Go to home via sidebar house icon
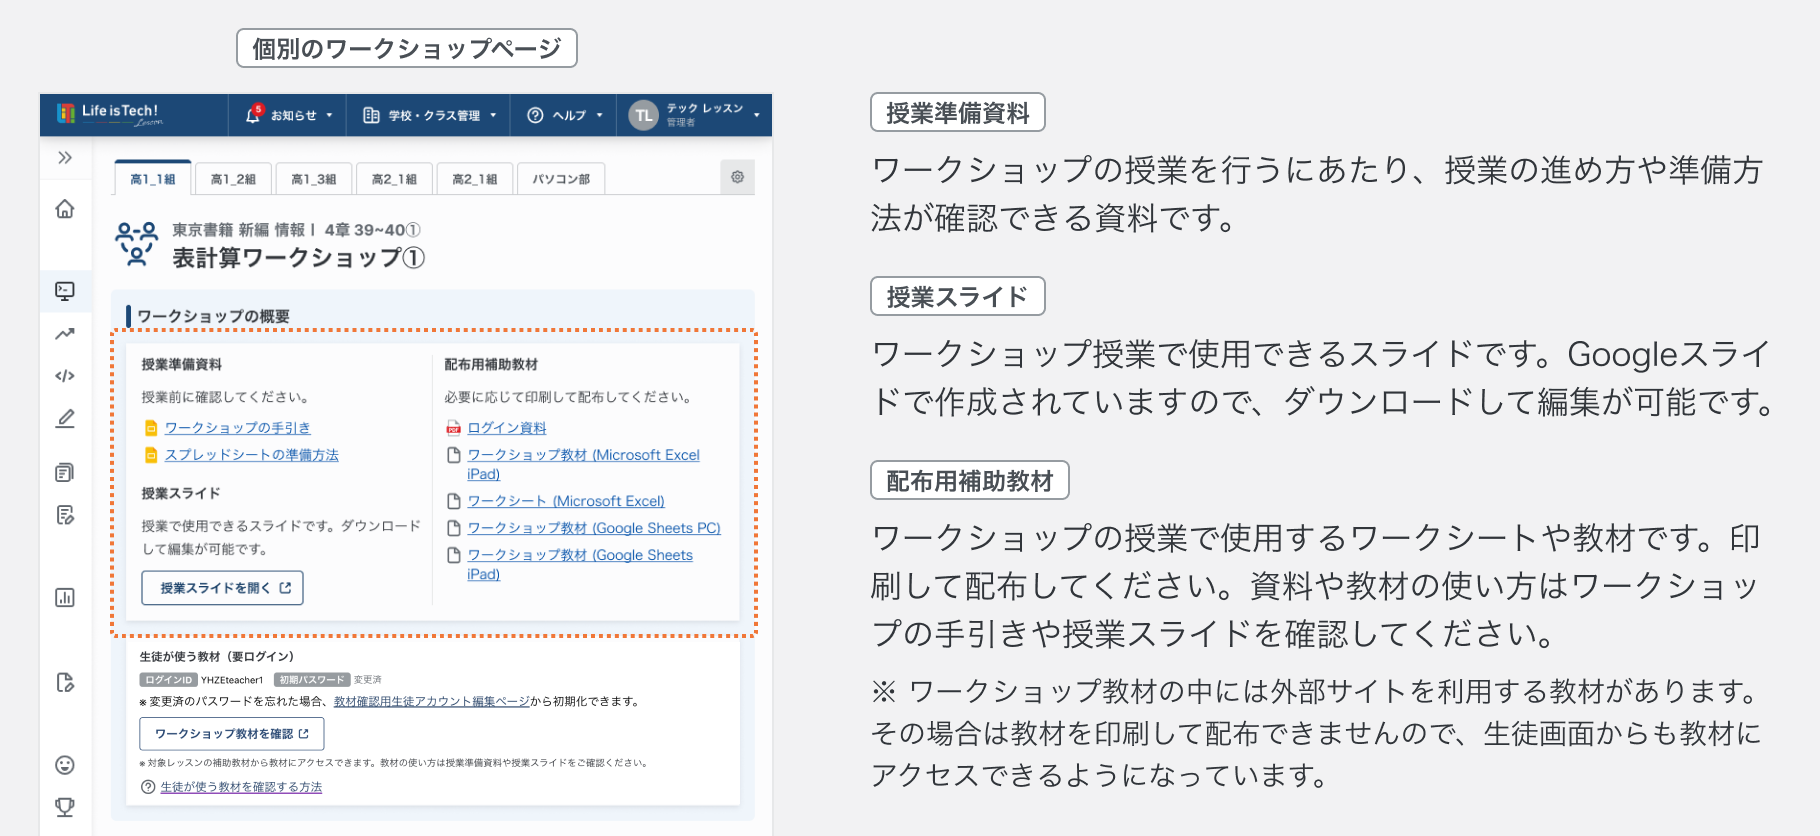Screen dimensions: 1820x836 tap(65, 209)
